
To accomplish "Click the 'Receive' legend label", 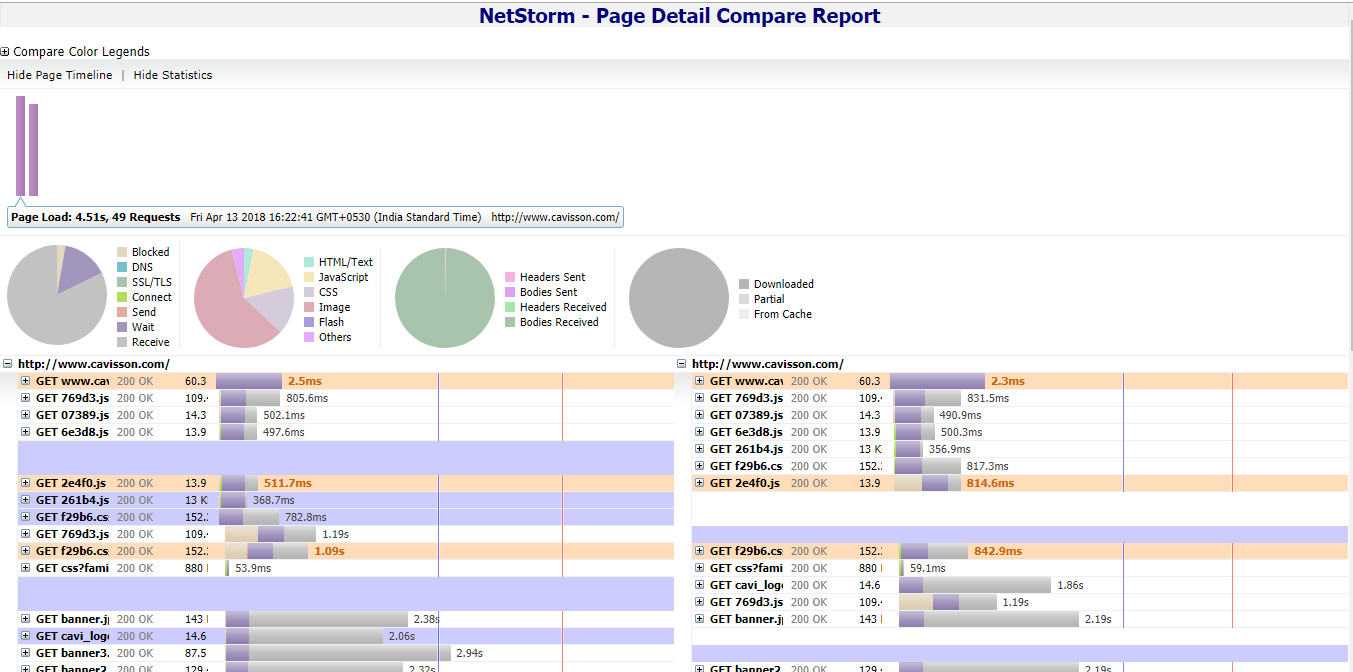I will pos(151,342).
